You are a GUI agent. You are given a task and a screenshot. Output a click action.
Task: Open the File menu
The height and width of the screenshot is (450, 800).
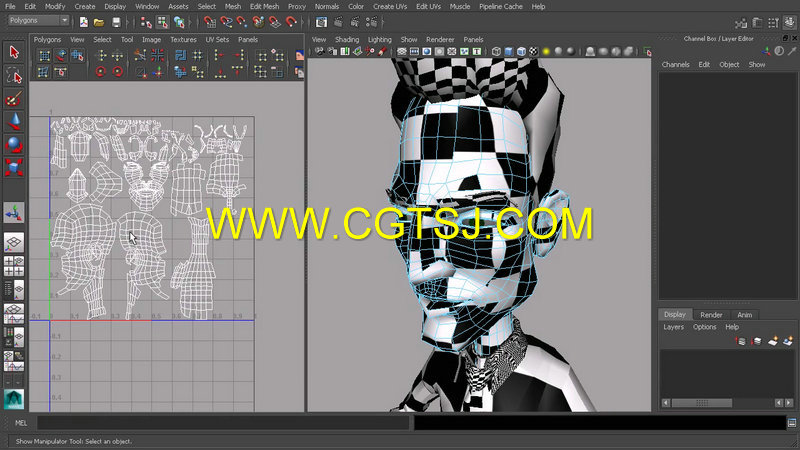pyautogui.click(x=10, y=7)
